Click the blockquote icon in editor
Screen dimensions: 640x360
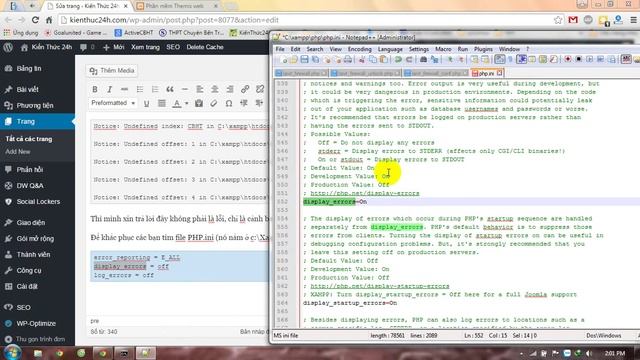click(x=170, y=89)
